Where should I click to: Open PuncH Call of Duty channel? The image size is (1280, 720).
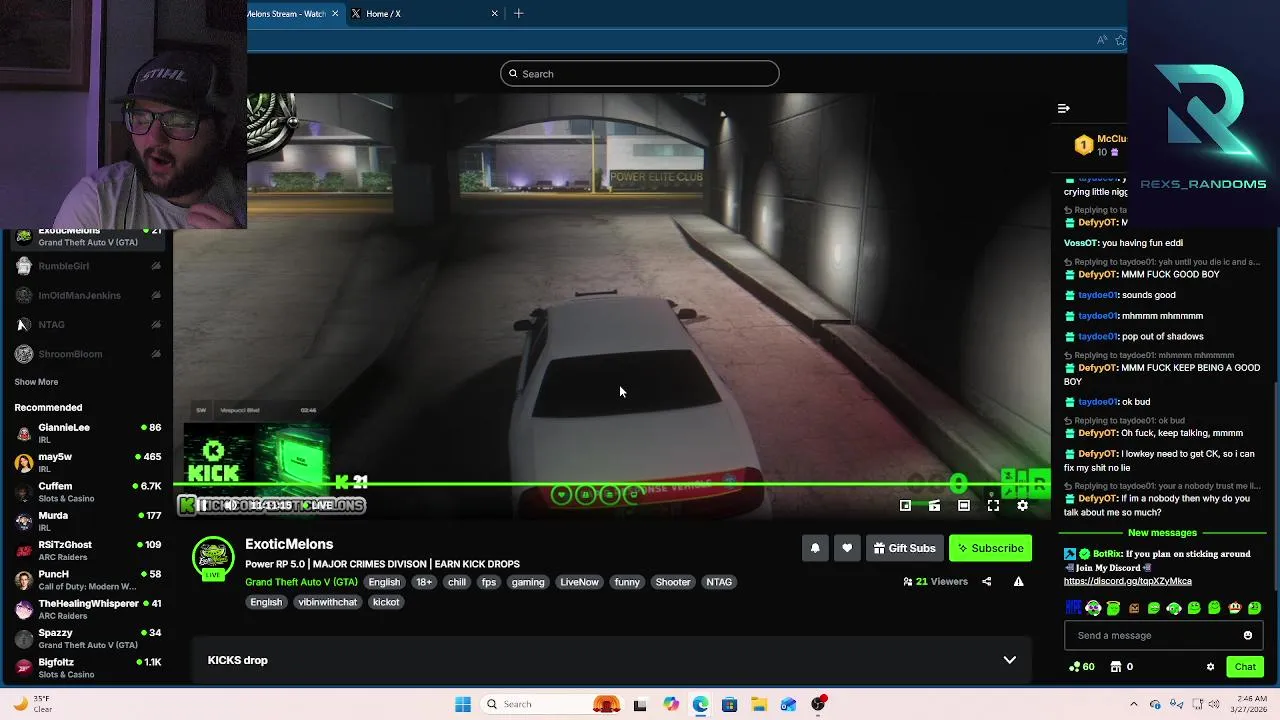[x=87, y=580]
